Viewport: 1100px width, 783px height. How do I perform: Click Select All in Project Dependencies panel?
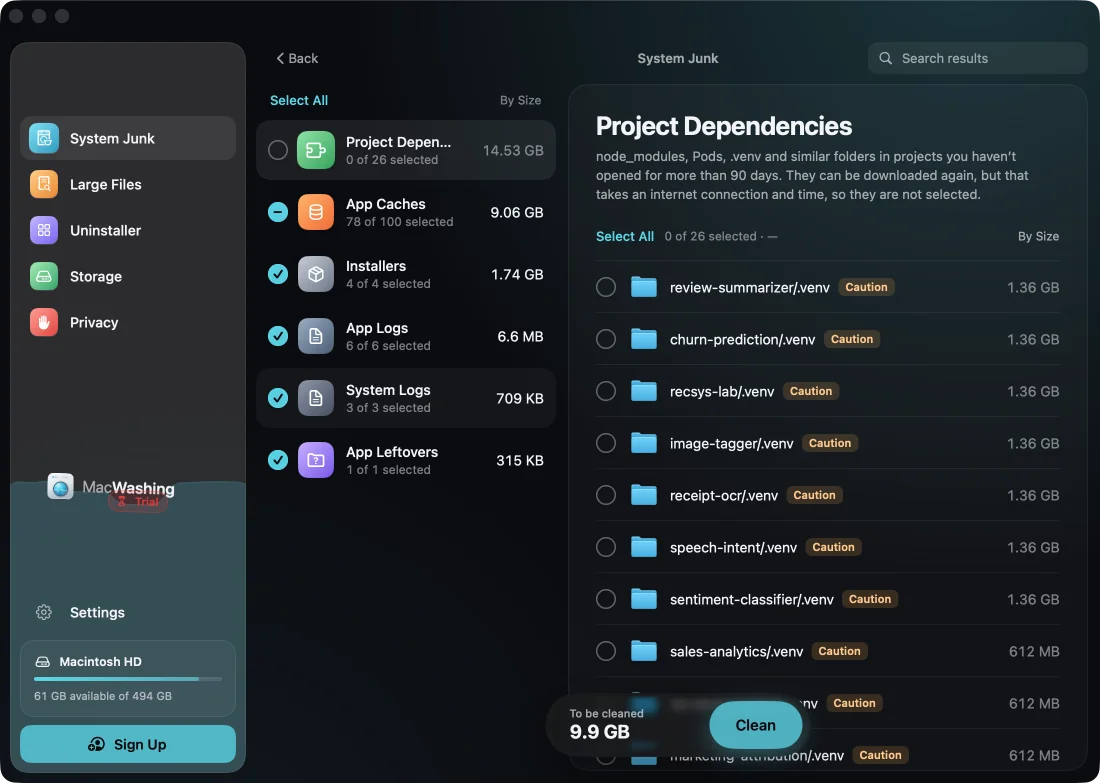point(625,236)
